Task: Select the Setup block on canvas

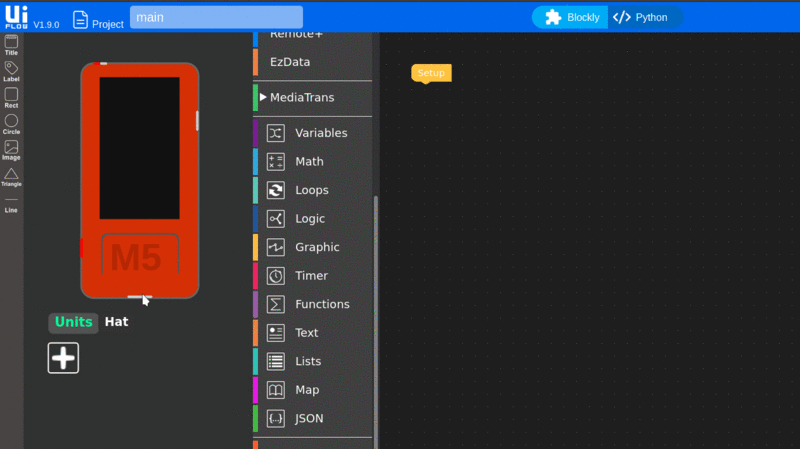Action: [x=431, y=73]
